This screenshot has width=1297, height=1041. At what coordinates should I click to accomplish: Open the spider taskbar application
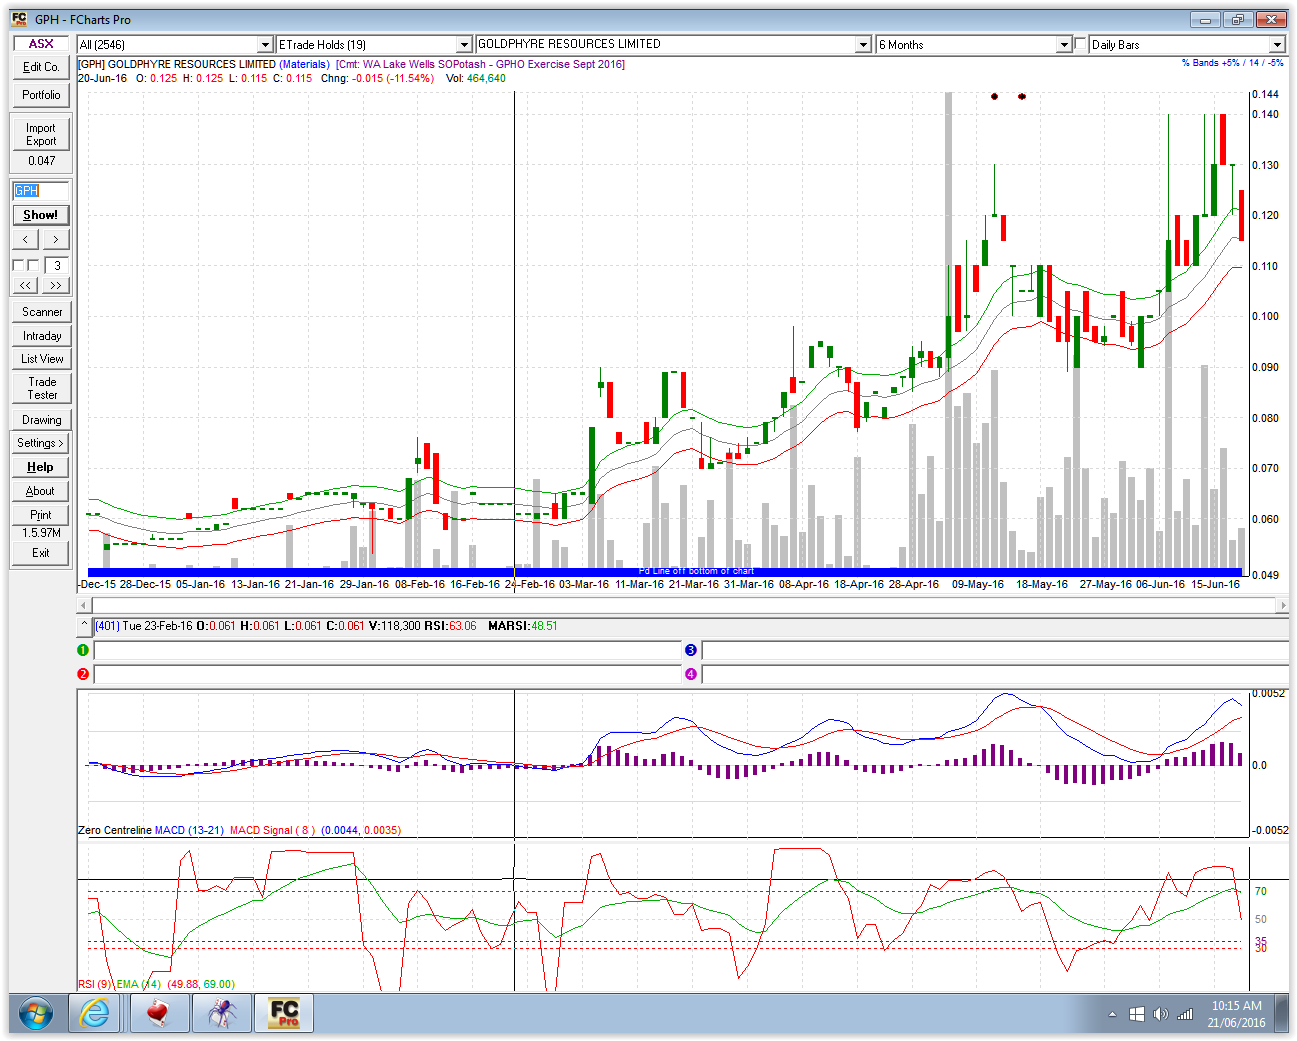point(222,1014)
